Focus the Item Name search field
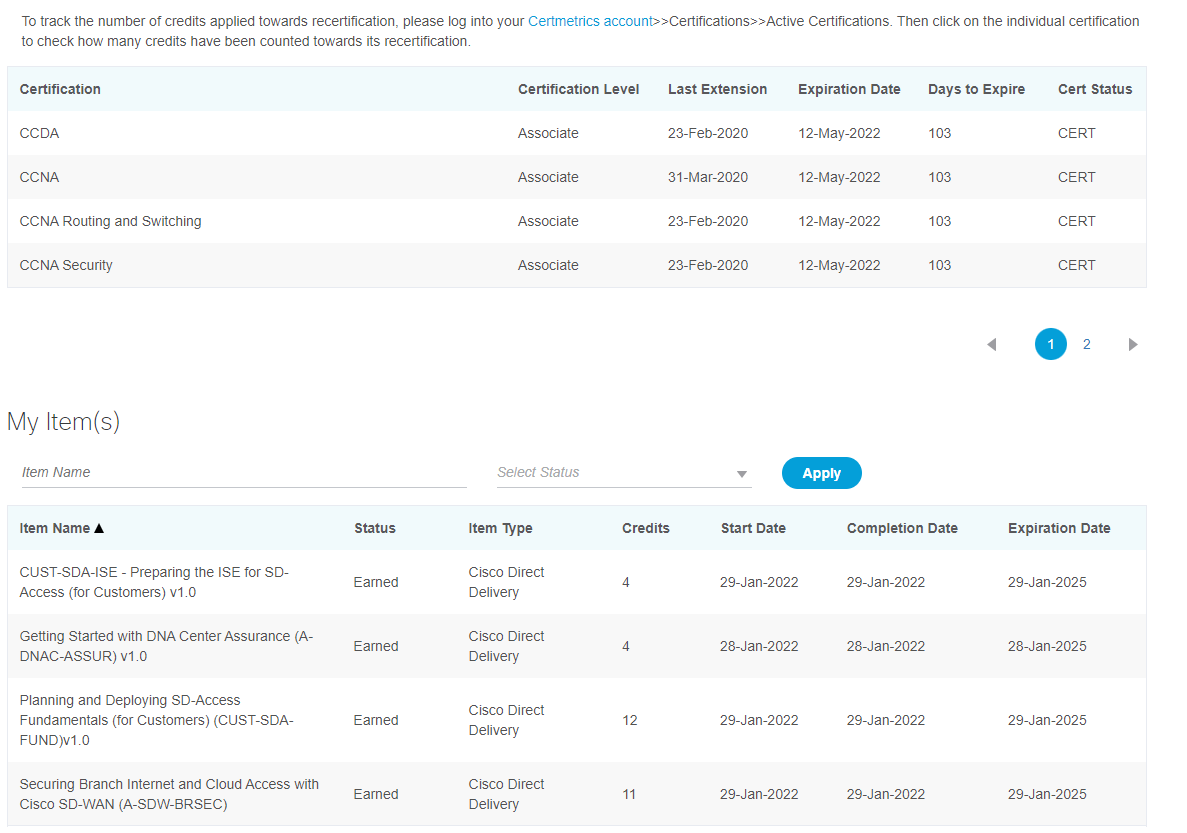 pyautogui.click(x=244, y=473)
